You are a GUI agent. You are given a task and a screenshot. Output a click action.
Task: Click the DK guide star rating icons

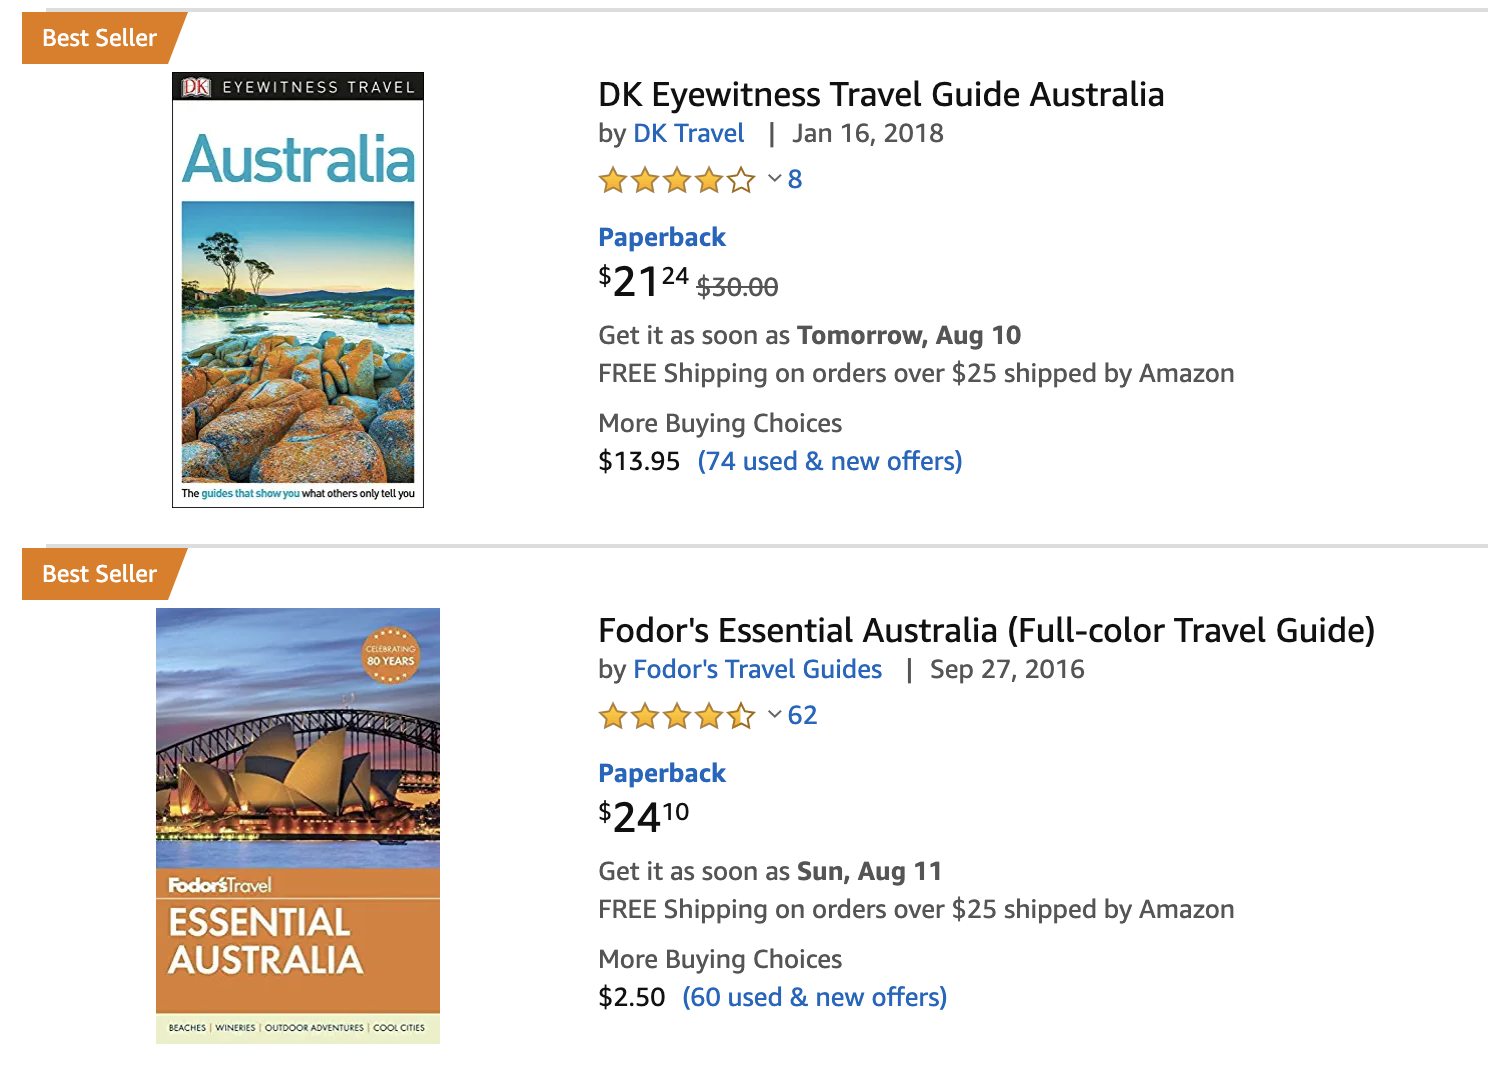coord(677,180)
